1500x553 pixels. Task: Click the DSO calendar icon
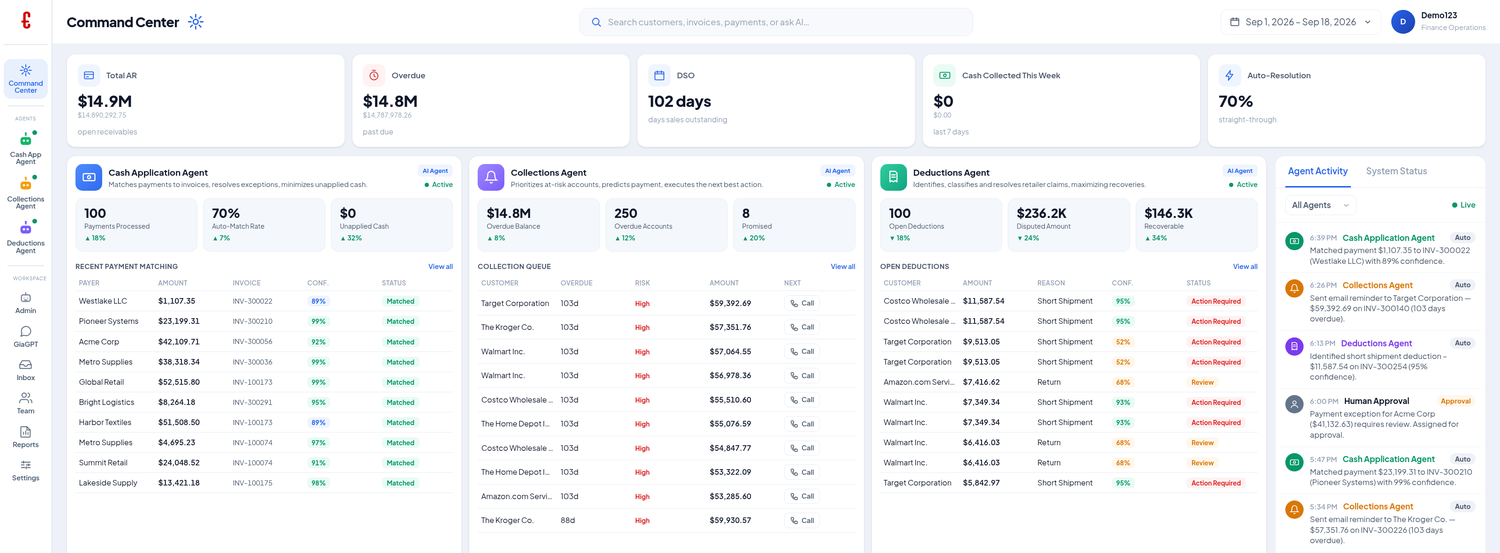coord(659,75)
